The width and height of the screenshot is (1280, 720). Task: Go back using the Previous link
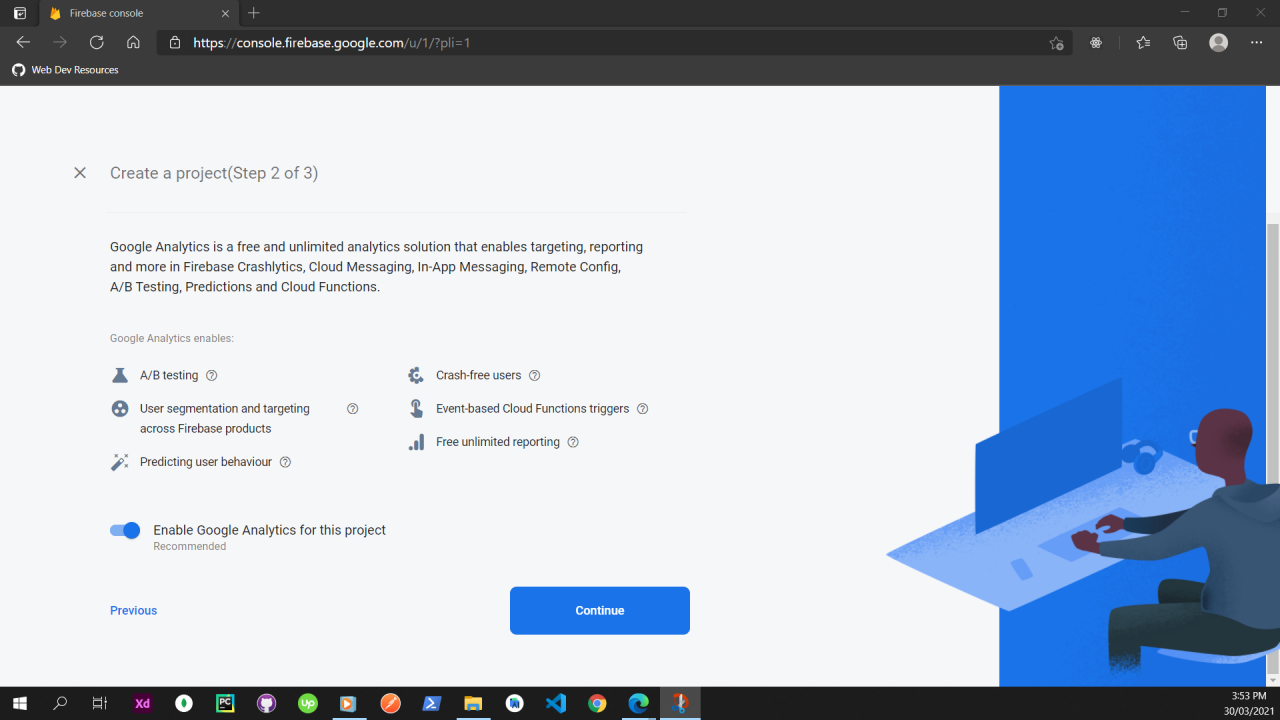(133, 610)
